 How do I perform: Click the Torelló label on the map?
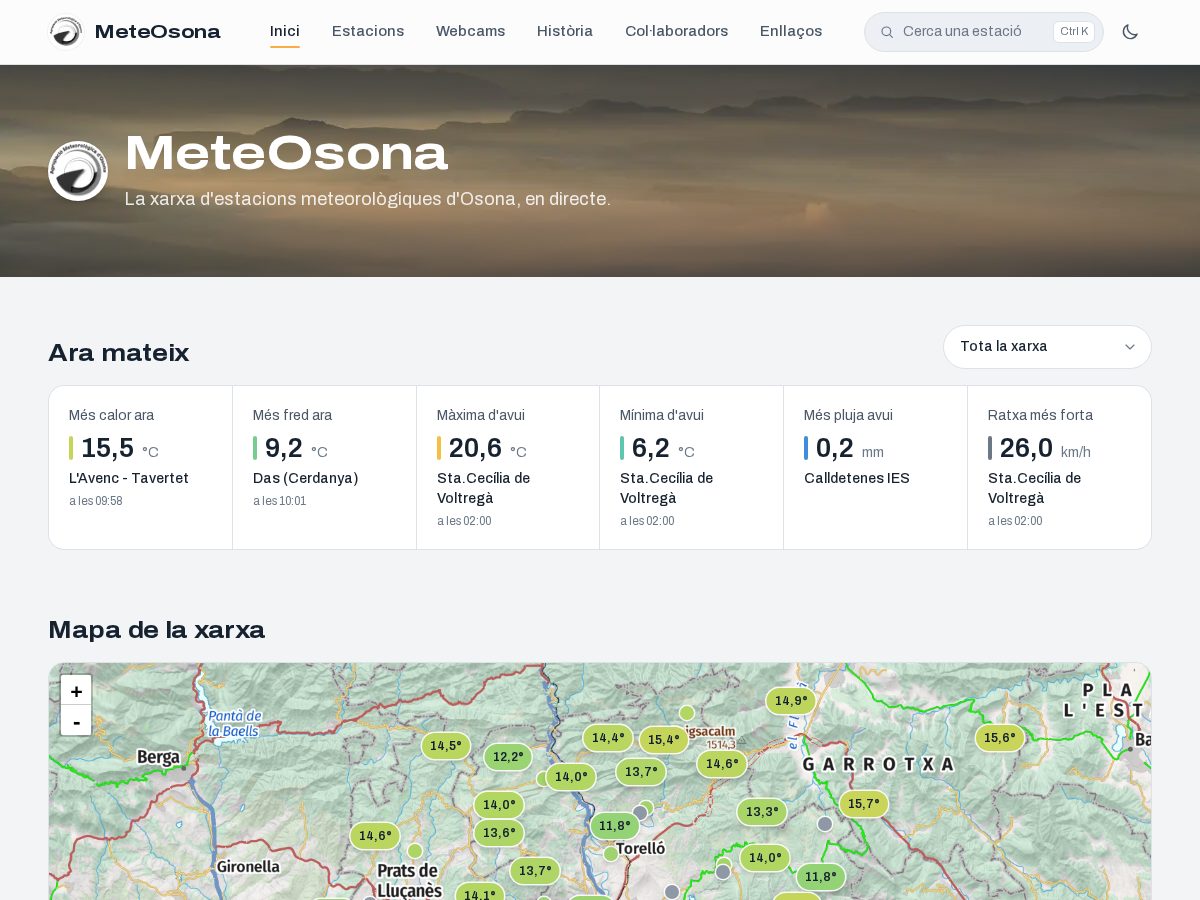click(641, 848)
